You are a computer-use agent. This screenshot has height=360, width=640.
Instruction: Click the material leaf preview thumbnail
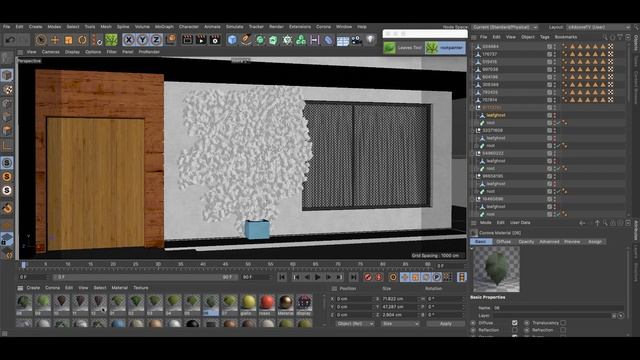(496, 269)
